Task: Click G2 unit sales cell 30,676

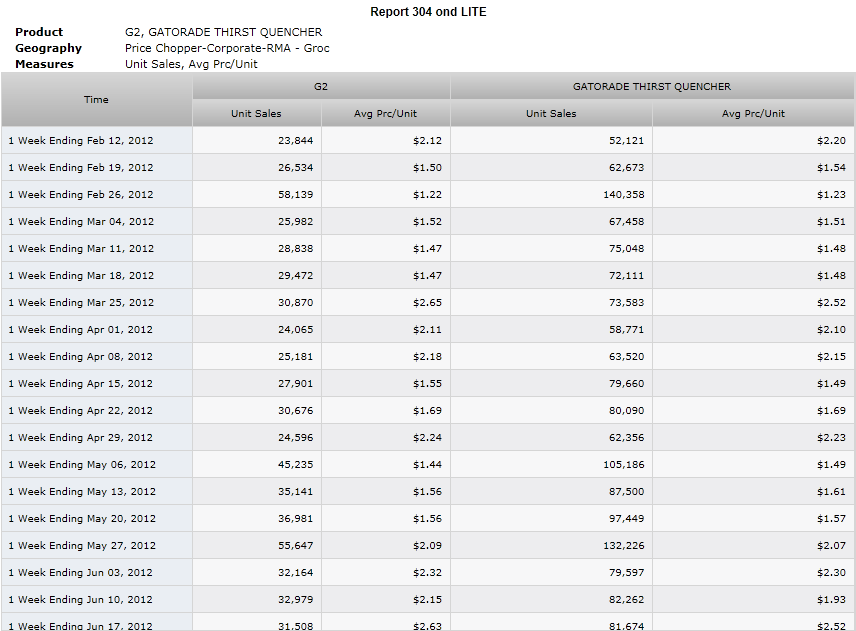Action: pos(257,410)
